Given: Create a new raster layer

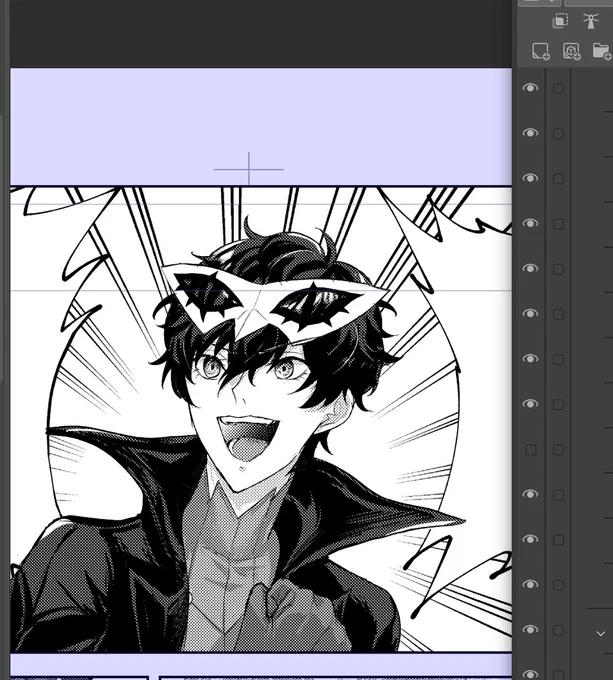Looking at the screenshot, I should 541,51.
